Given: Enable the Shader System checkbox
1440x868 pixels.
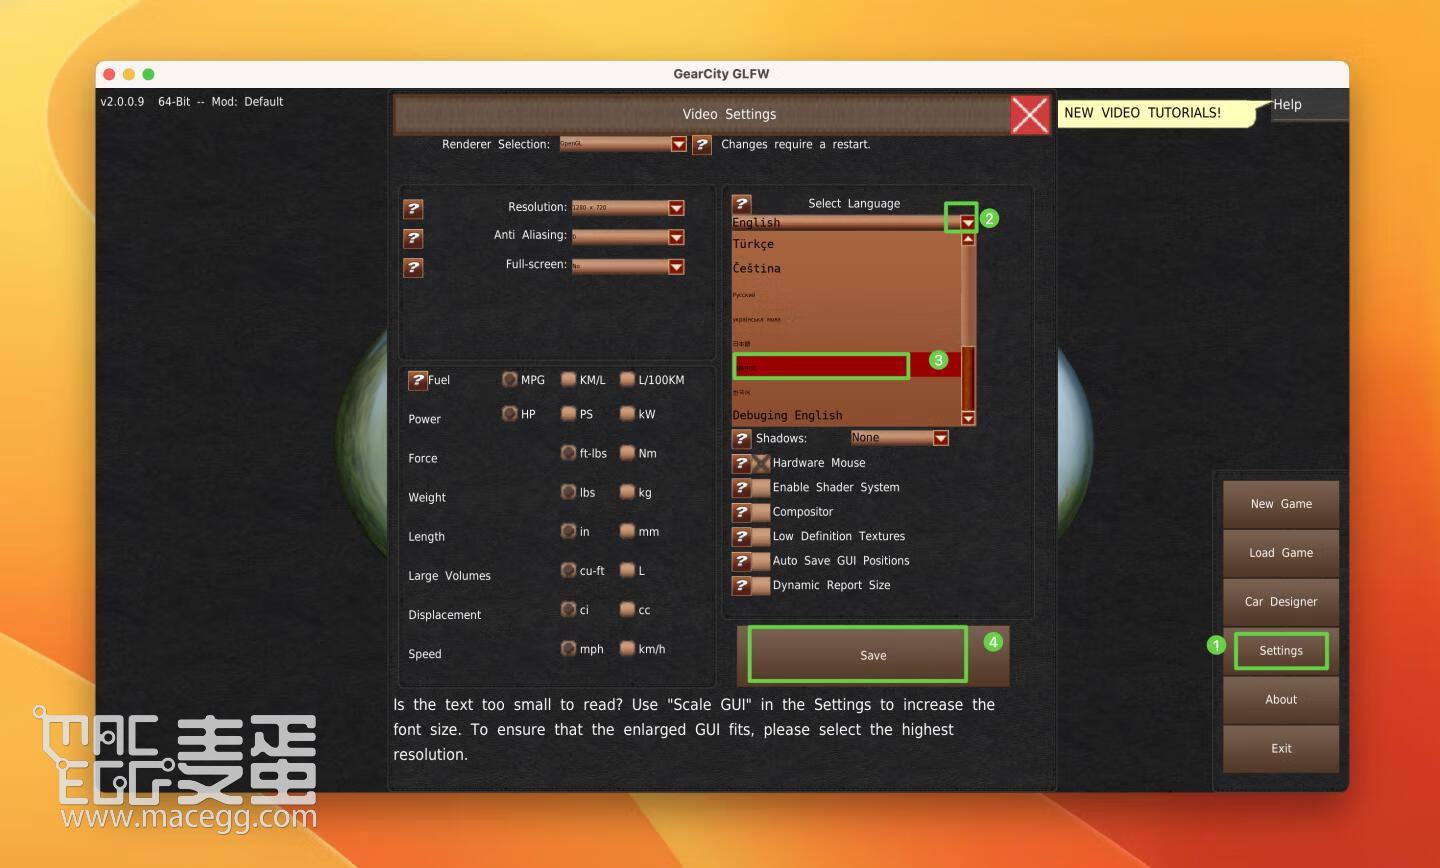Looking at the screenshot, I should (761, 487).
